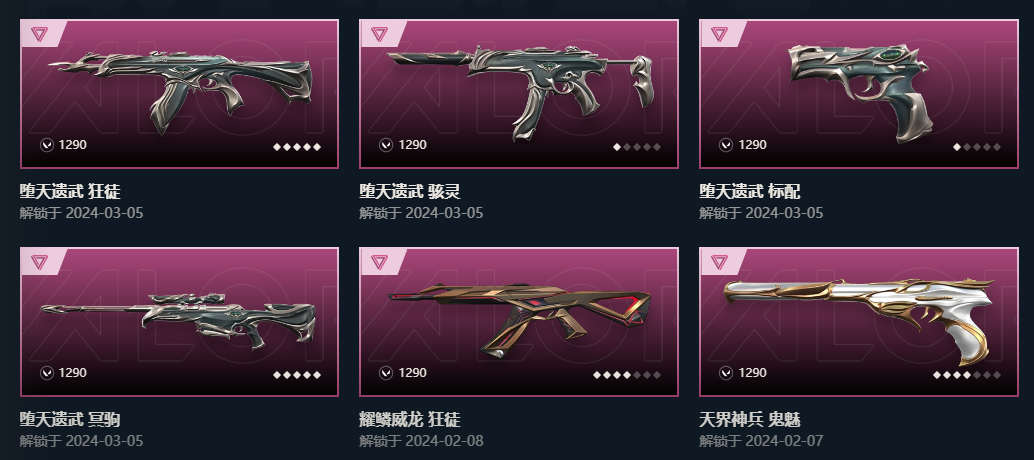Image resolution: width=1034 pixels, height=460 pixels.
Task: Click the tier badge icon on 堕天遗武 标配 card
Action: (719, 34)
